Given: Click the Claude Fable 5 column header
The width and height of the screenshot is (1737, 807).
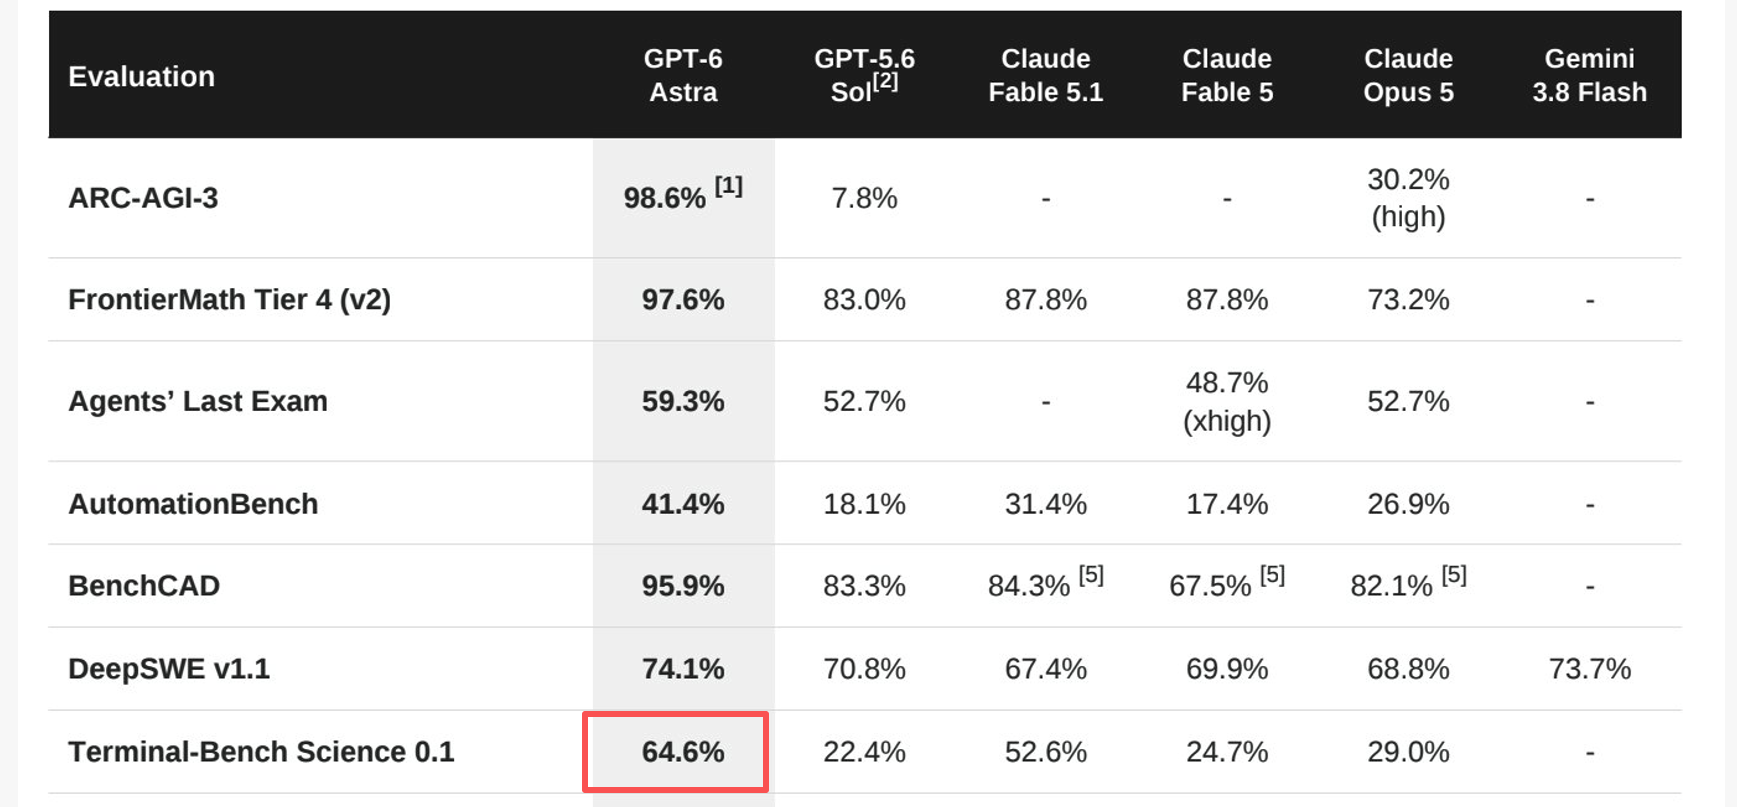Looking at the screenshot, I should (x=1227, y=75).
